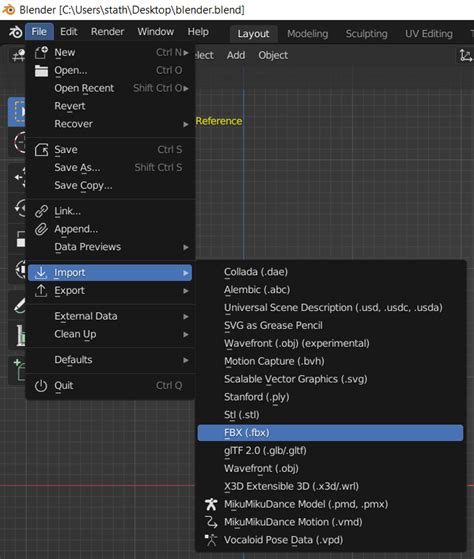Open the External Data submenu
The image size is (474, 559).
pyautogui.click(x=110, y=316)
